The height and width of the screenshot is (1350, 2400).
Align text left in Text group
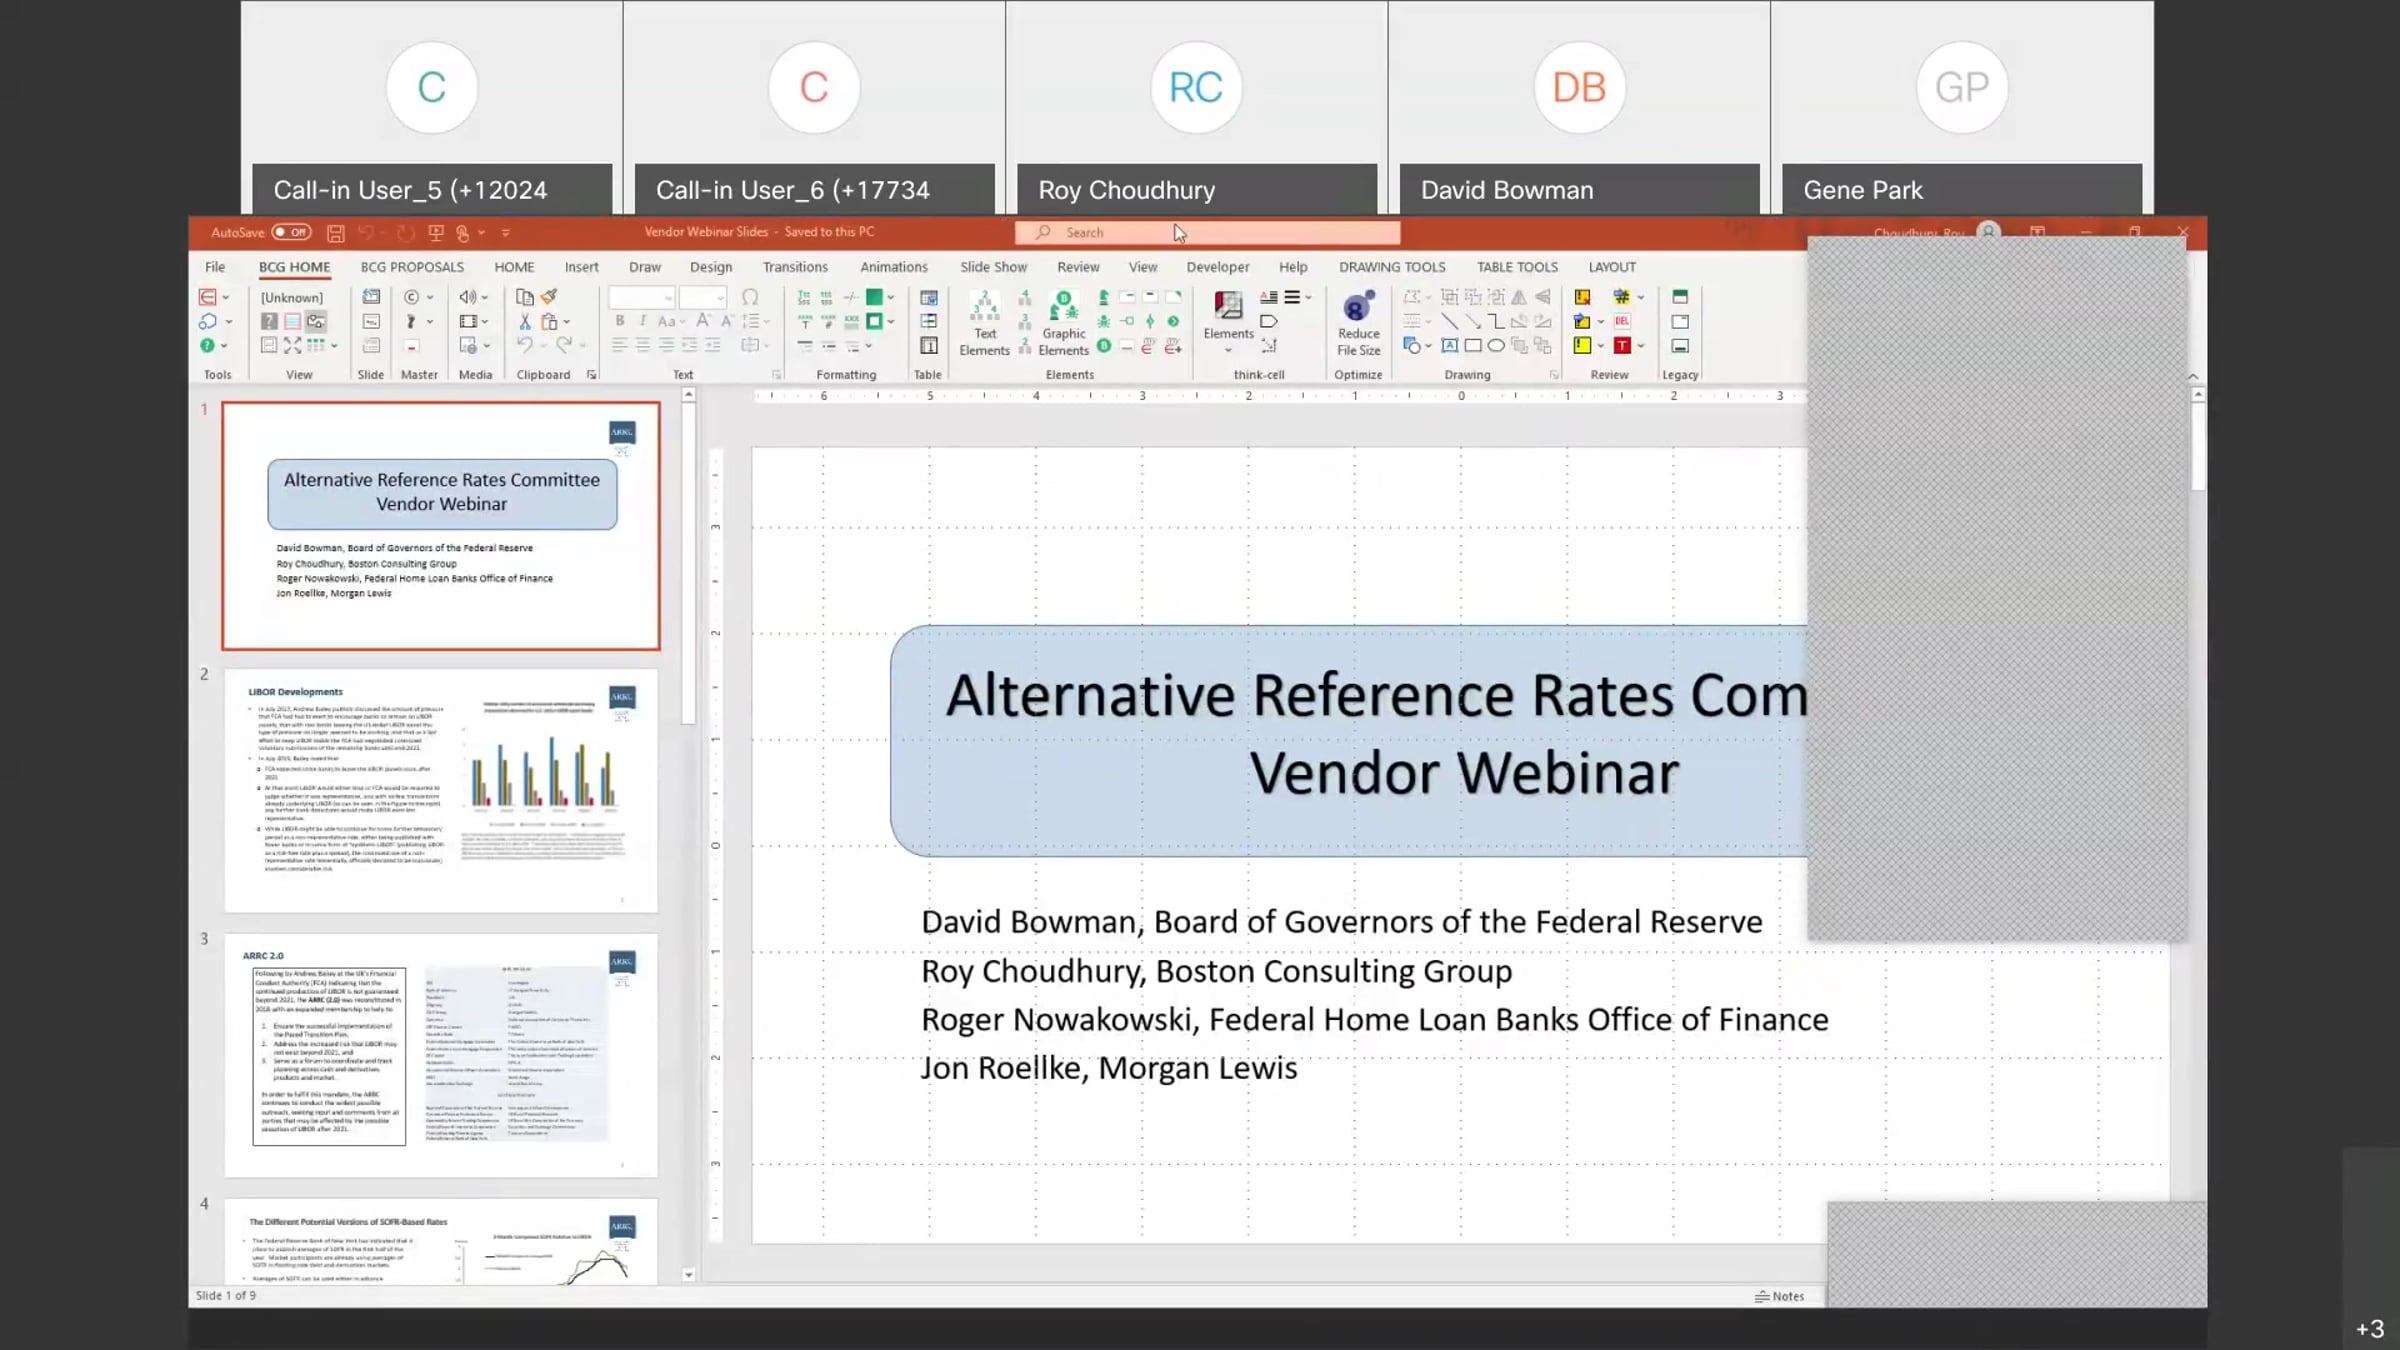coord(620,345)
